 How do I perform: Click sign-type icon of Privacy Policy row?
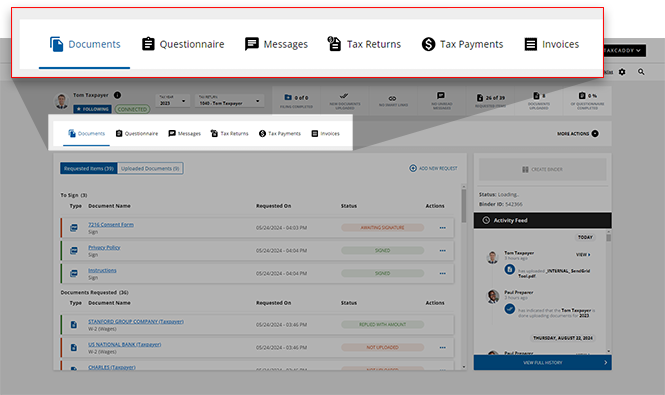coord(74,251)
